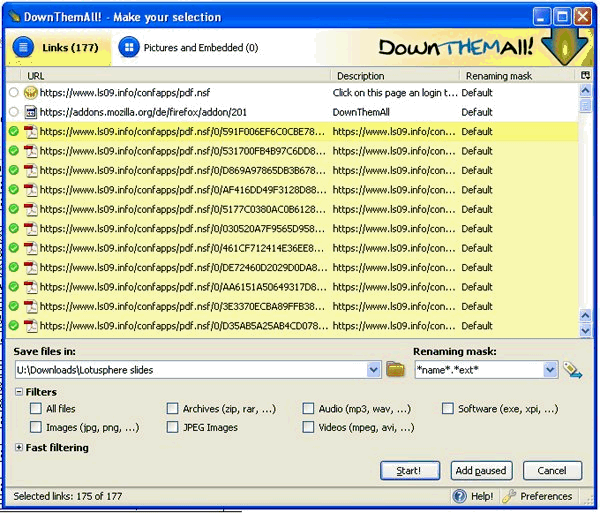Click the Start! button
600x513 pixels.
click(x=410, y=471)
